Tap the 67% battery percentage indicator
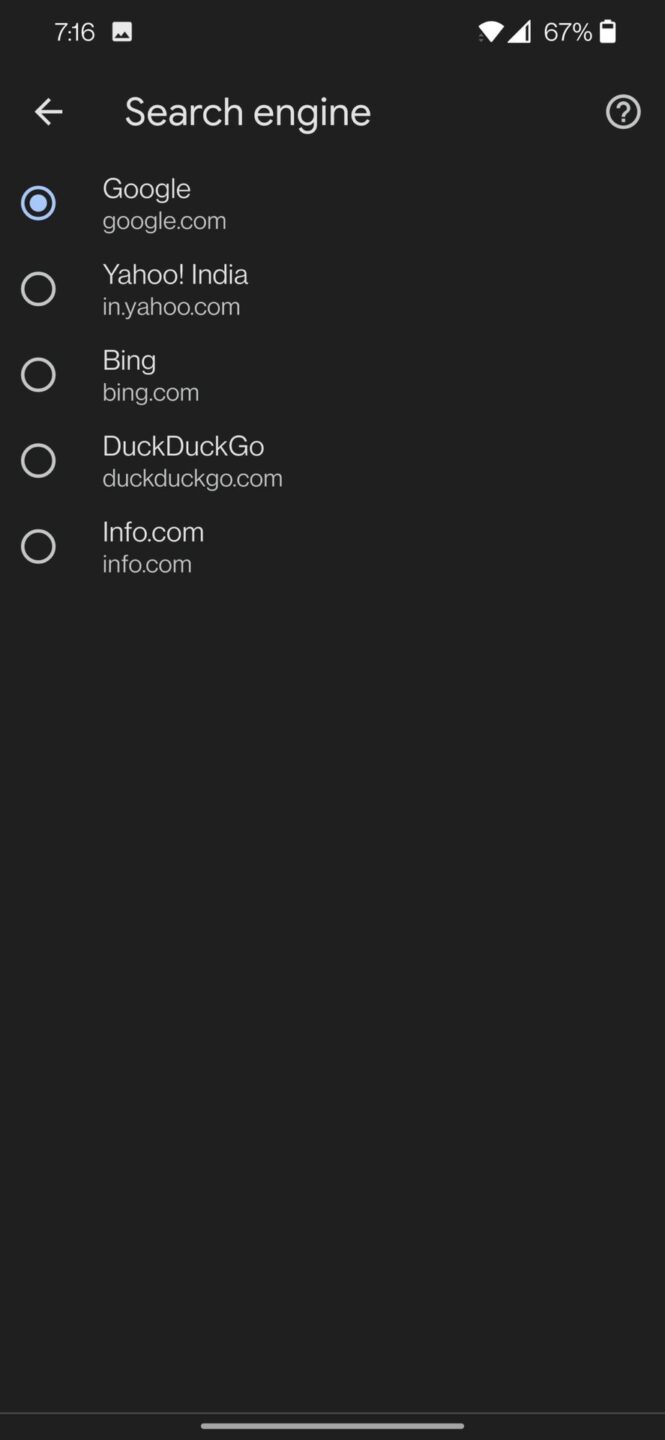Image resolution: width=665 pixels, height=1440 pixels. (565, 31)
